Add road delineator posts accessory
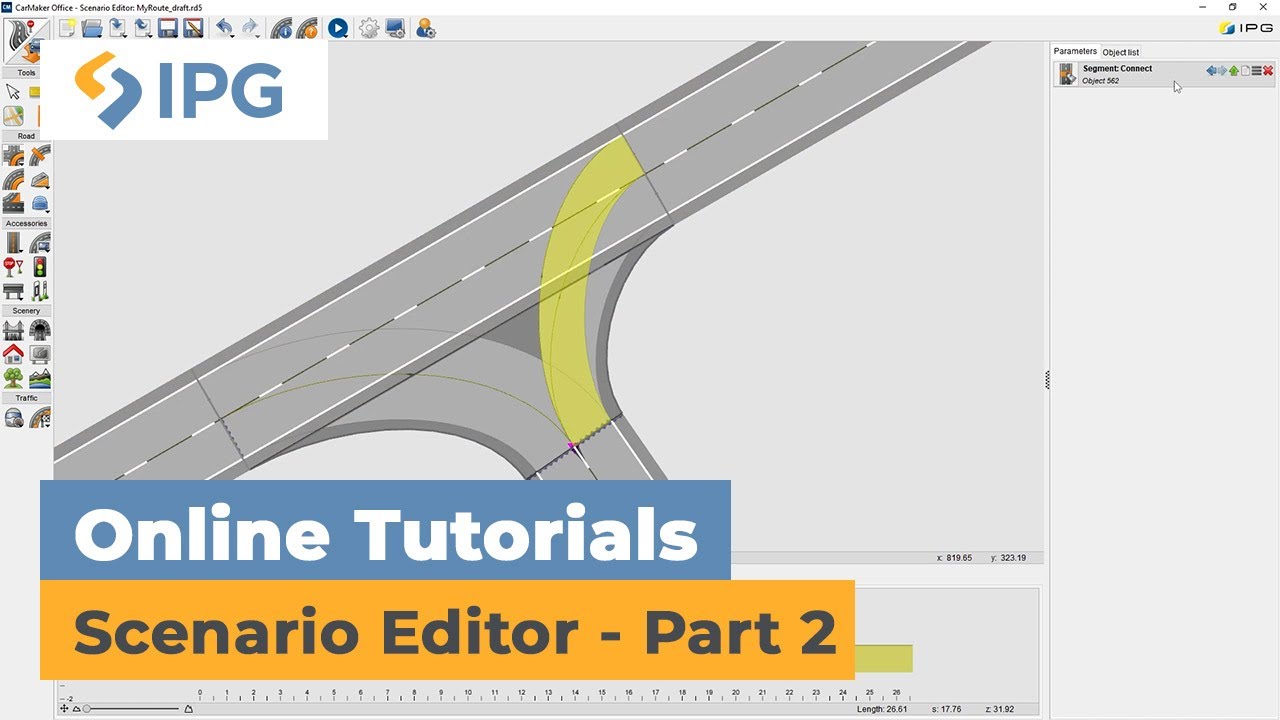The height and width of the screenshot is (720, 1280). point(40,291)
